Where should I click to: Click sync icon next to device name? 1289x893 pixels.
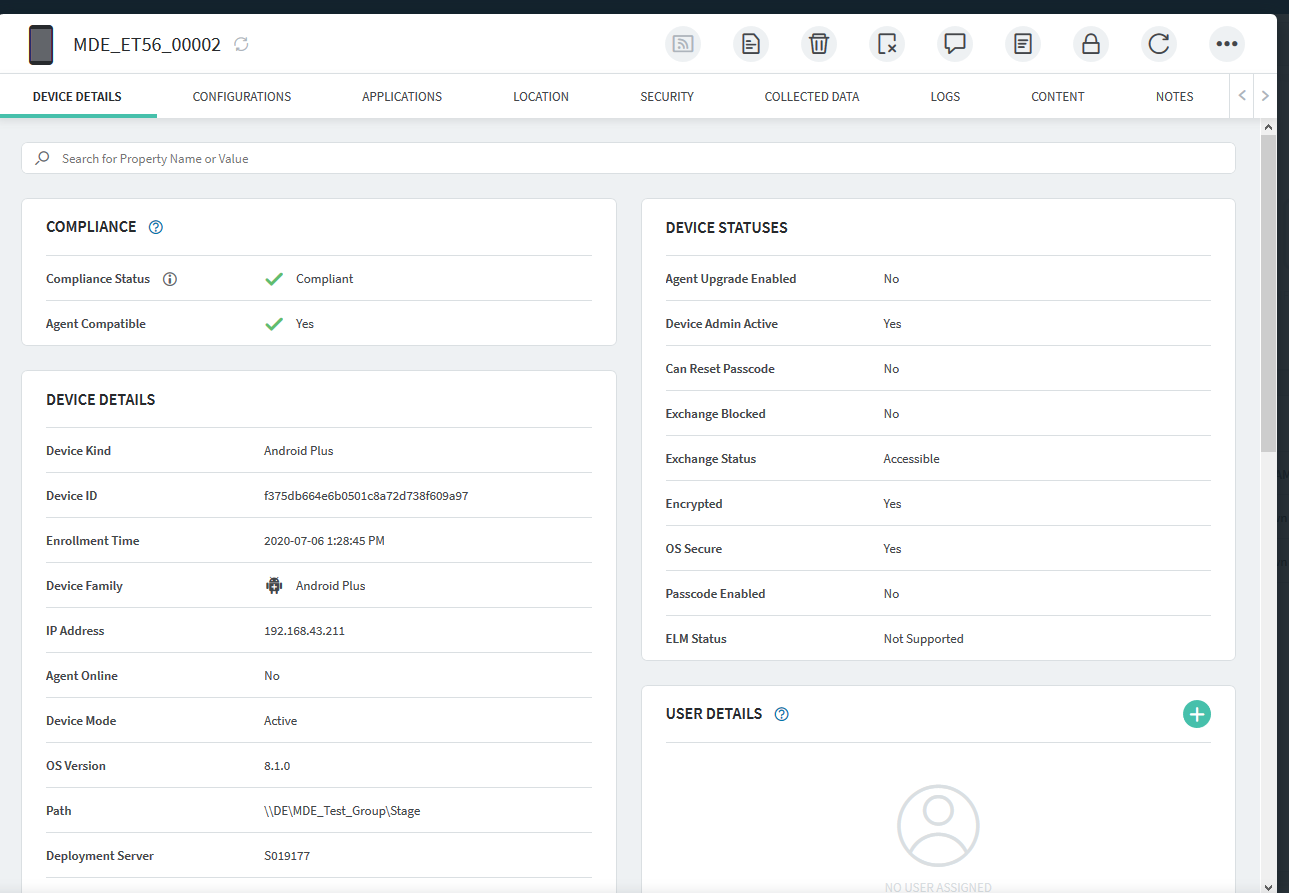pos(241,44)
